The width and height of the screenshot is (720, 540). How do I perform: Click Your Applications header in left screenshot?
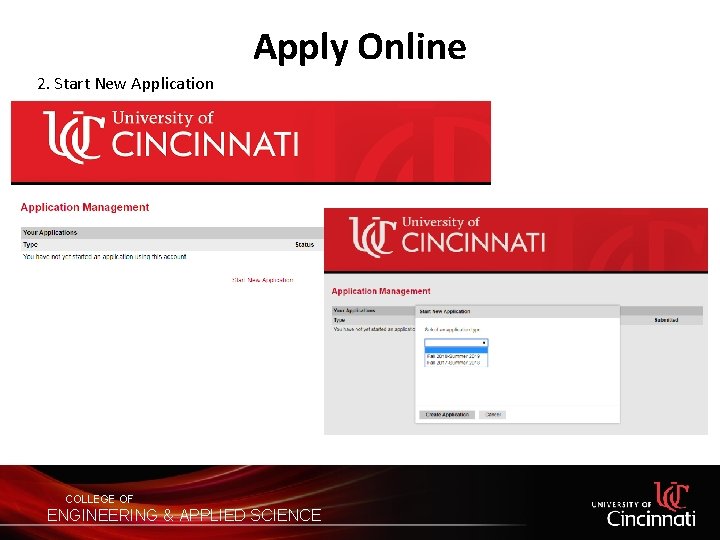coord(50,232)
